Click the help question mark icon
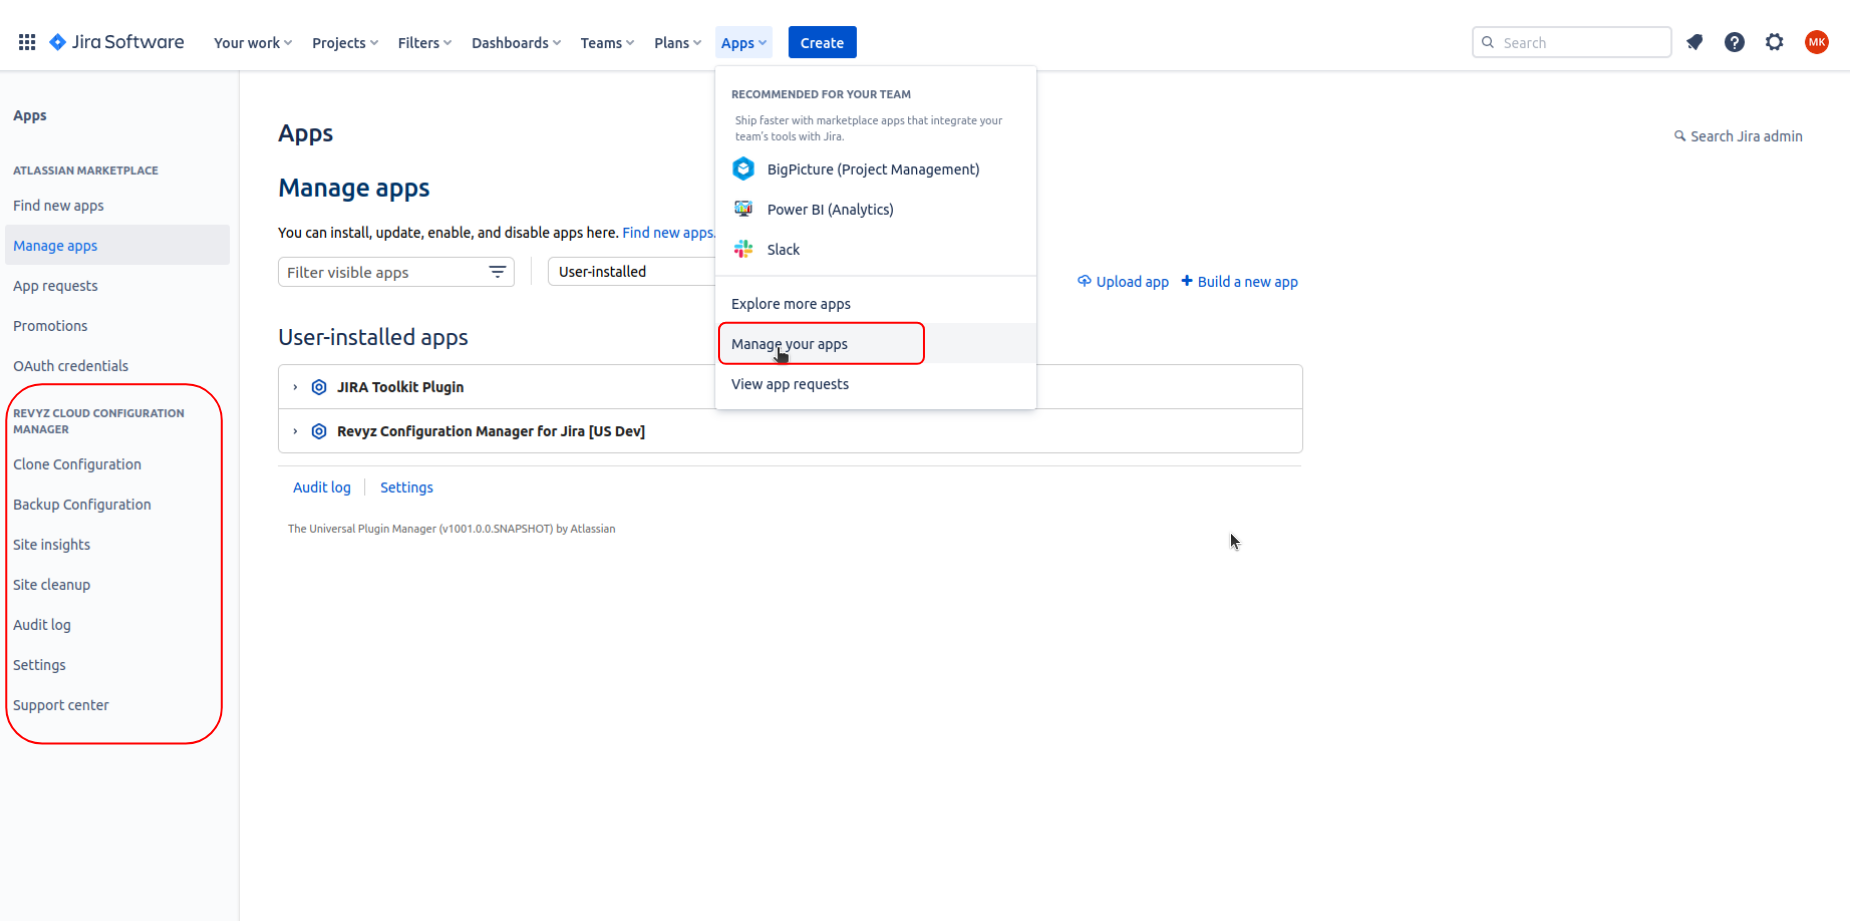 click(x=1734, y=42)
